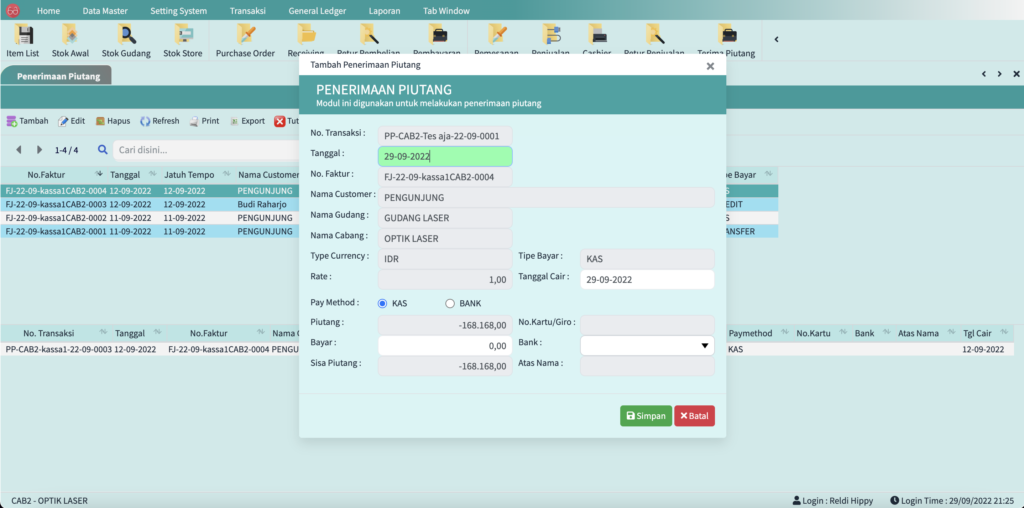
Task: Open the Transaksi menu
Action: (x=248, y=10)
